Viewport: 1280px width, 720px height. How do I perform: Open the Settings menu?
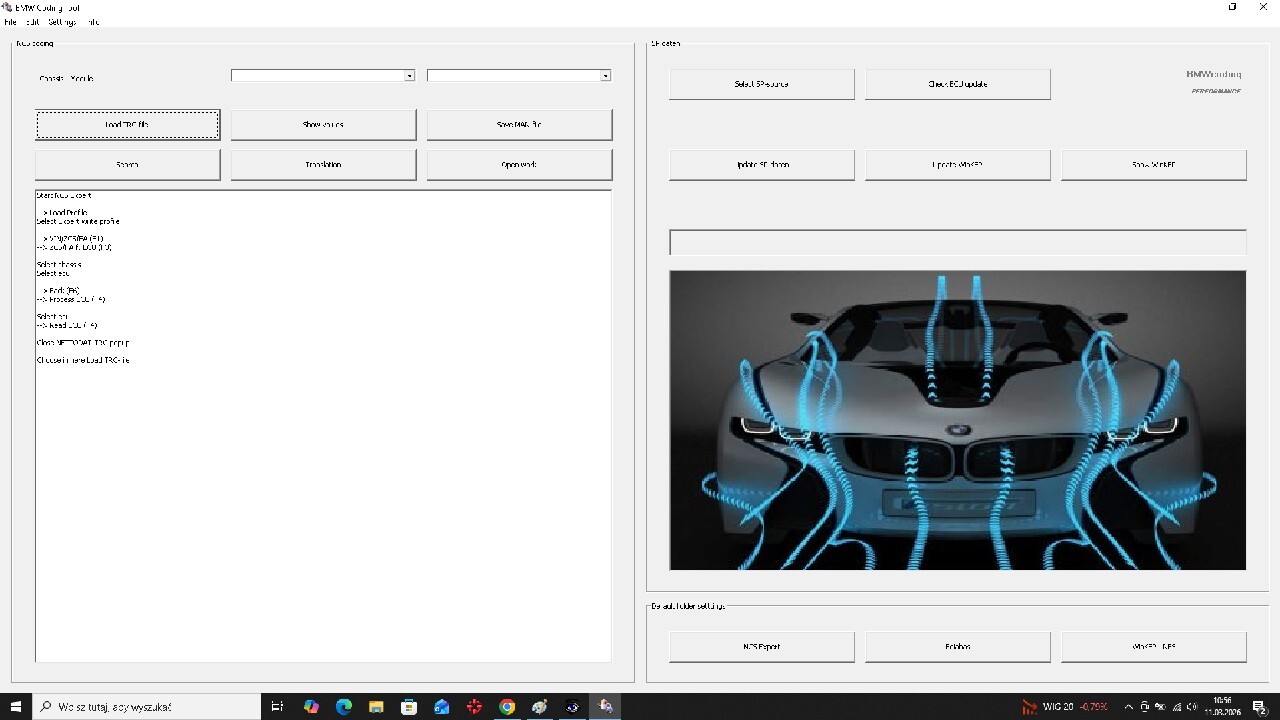coord(62,22)
